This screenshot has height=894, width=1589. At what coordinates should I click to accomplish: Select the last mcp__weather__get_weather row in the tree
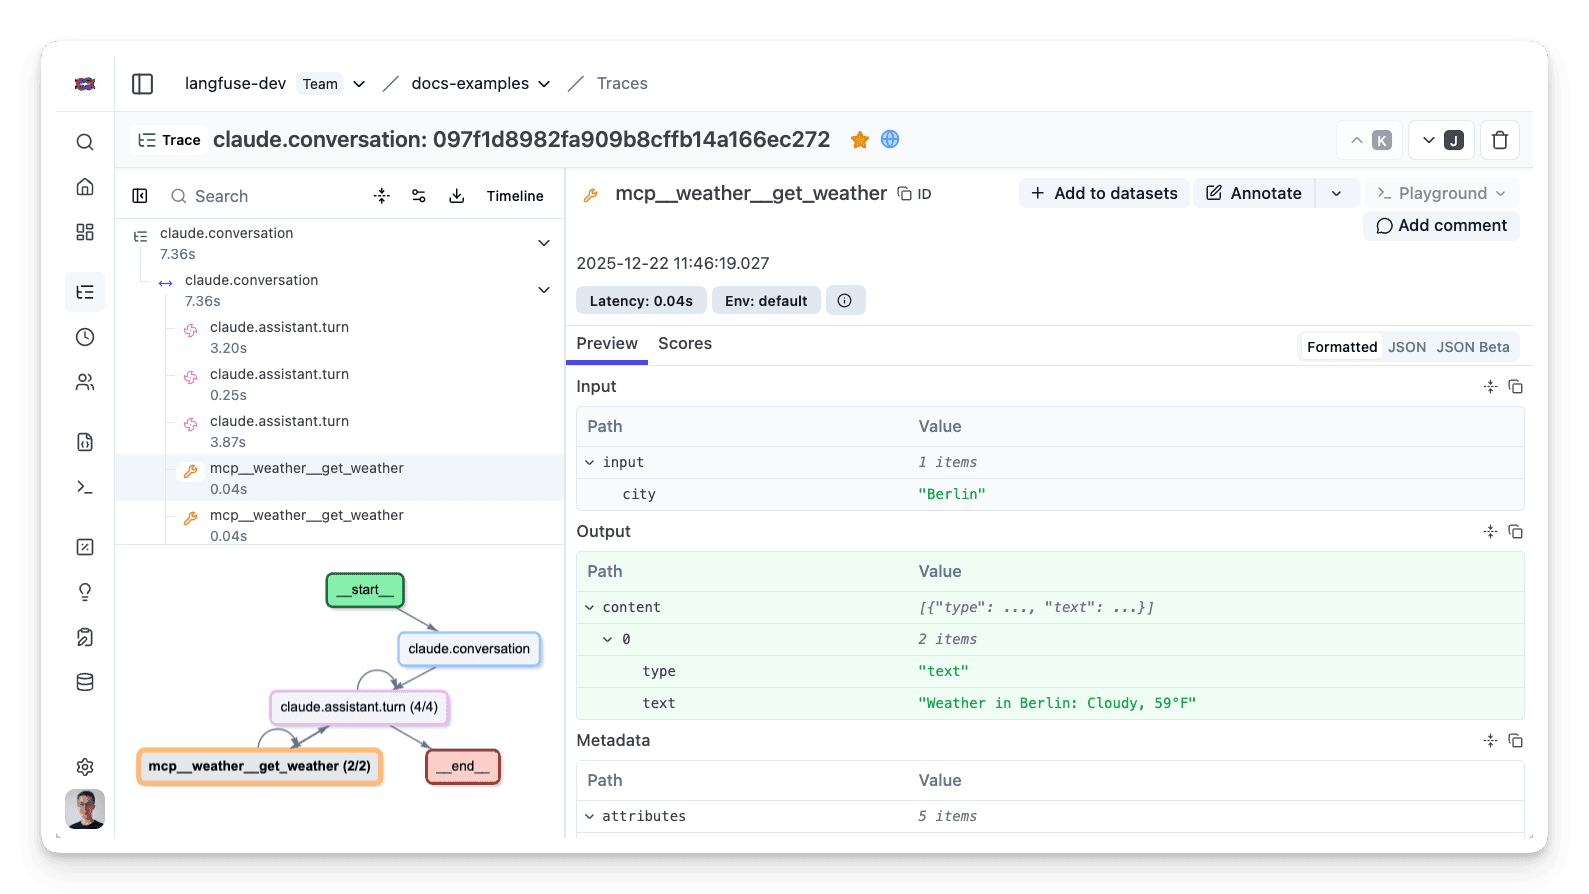click(x=340, y=523)
